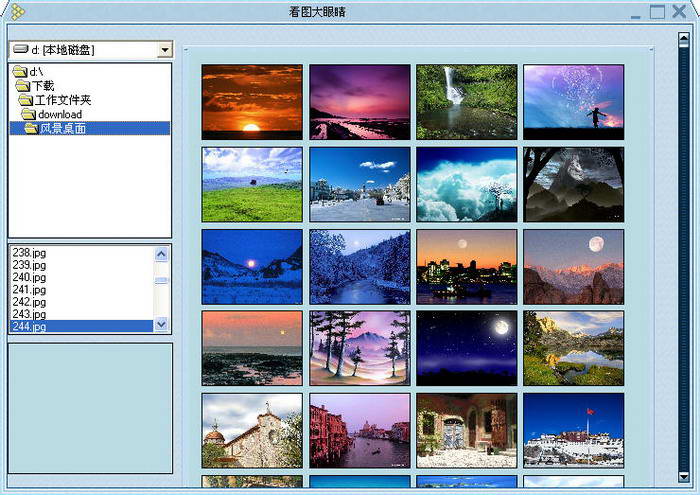
Task: Open the d: local disk drive dropdown
Action: point(164,50)
